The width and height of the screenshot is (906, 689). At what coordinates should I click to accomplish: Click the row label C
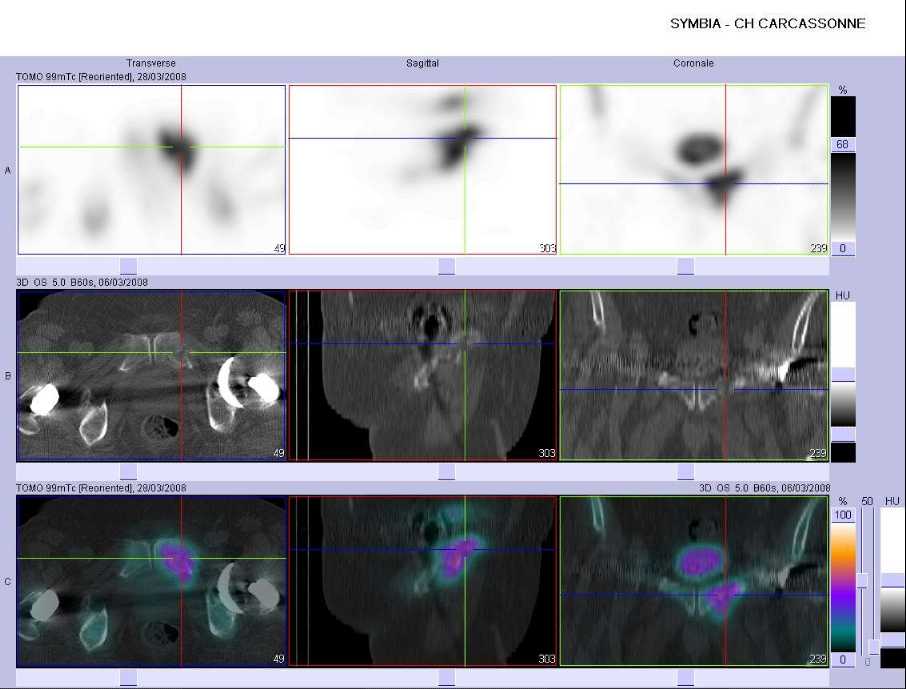(8, 581)
